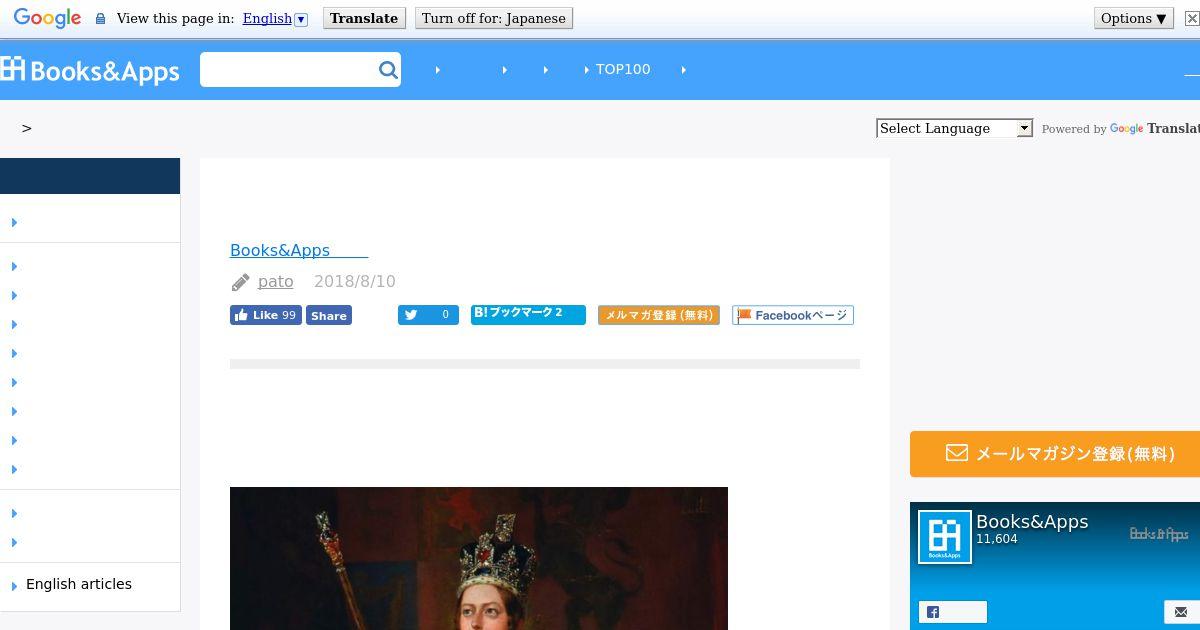This screenshot has width=1200, height=630.
Task: Click the Twitter tweet button
Action: coord(428,315)
